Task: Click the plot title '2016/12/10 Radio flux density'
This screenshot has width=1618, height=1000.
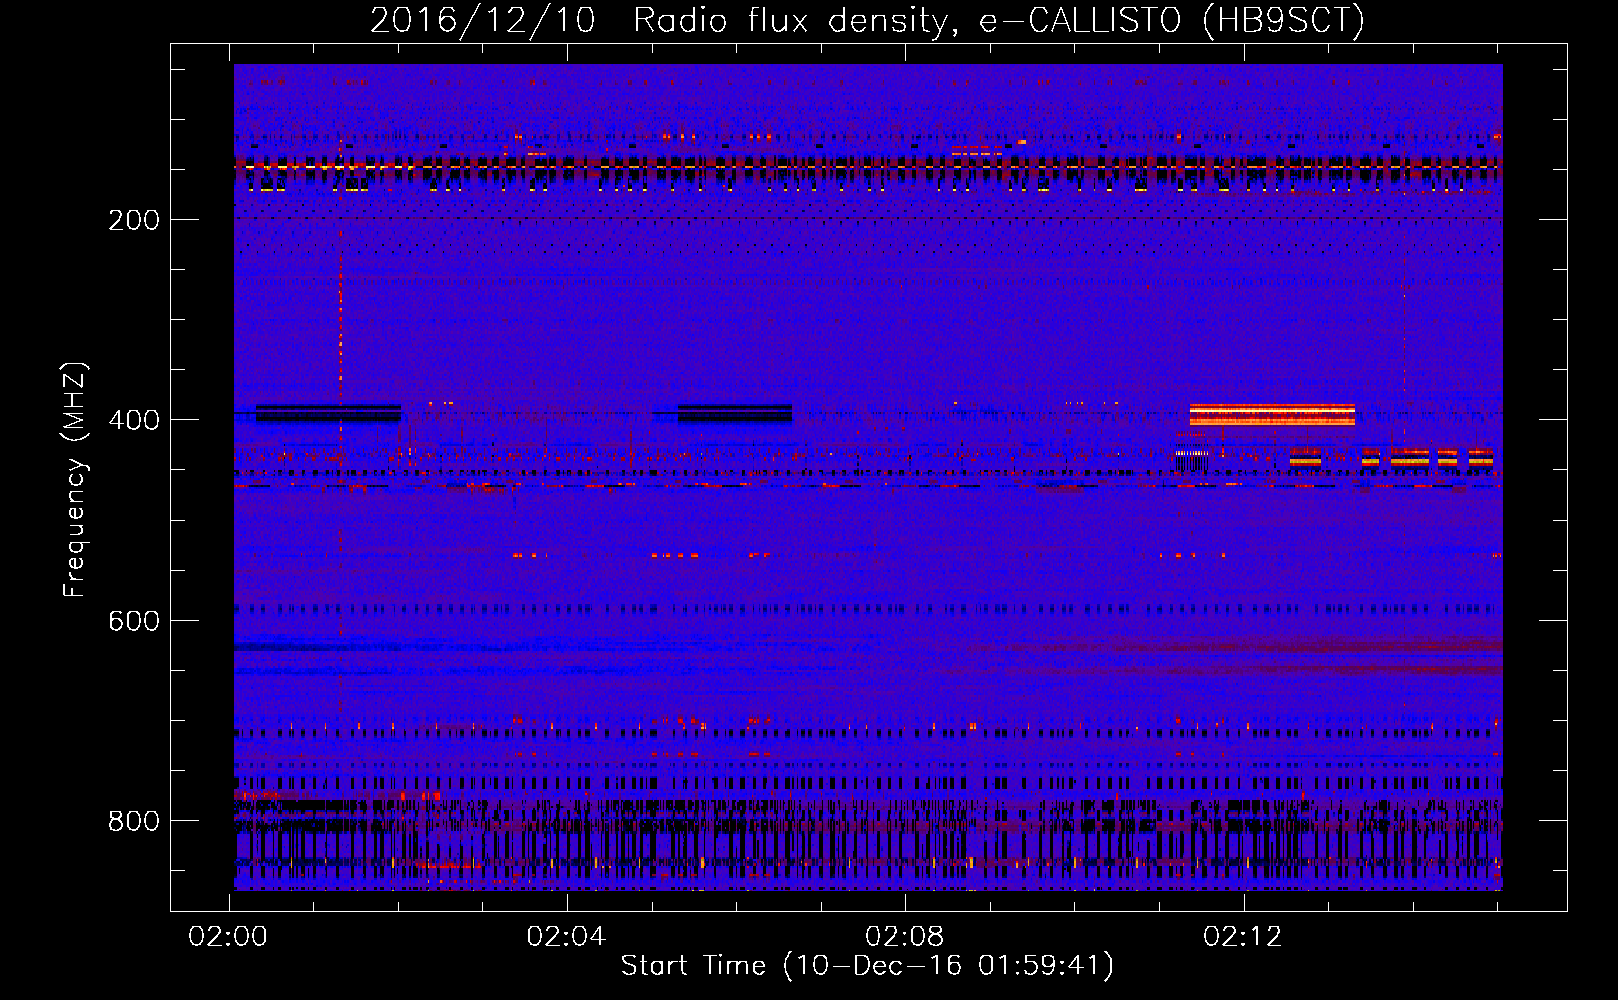Action: click(867, 20)
